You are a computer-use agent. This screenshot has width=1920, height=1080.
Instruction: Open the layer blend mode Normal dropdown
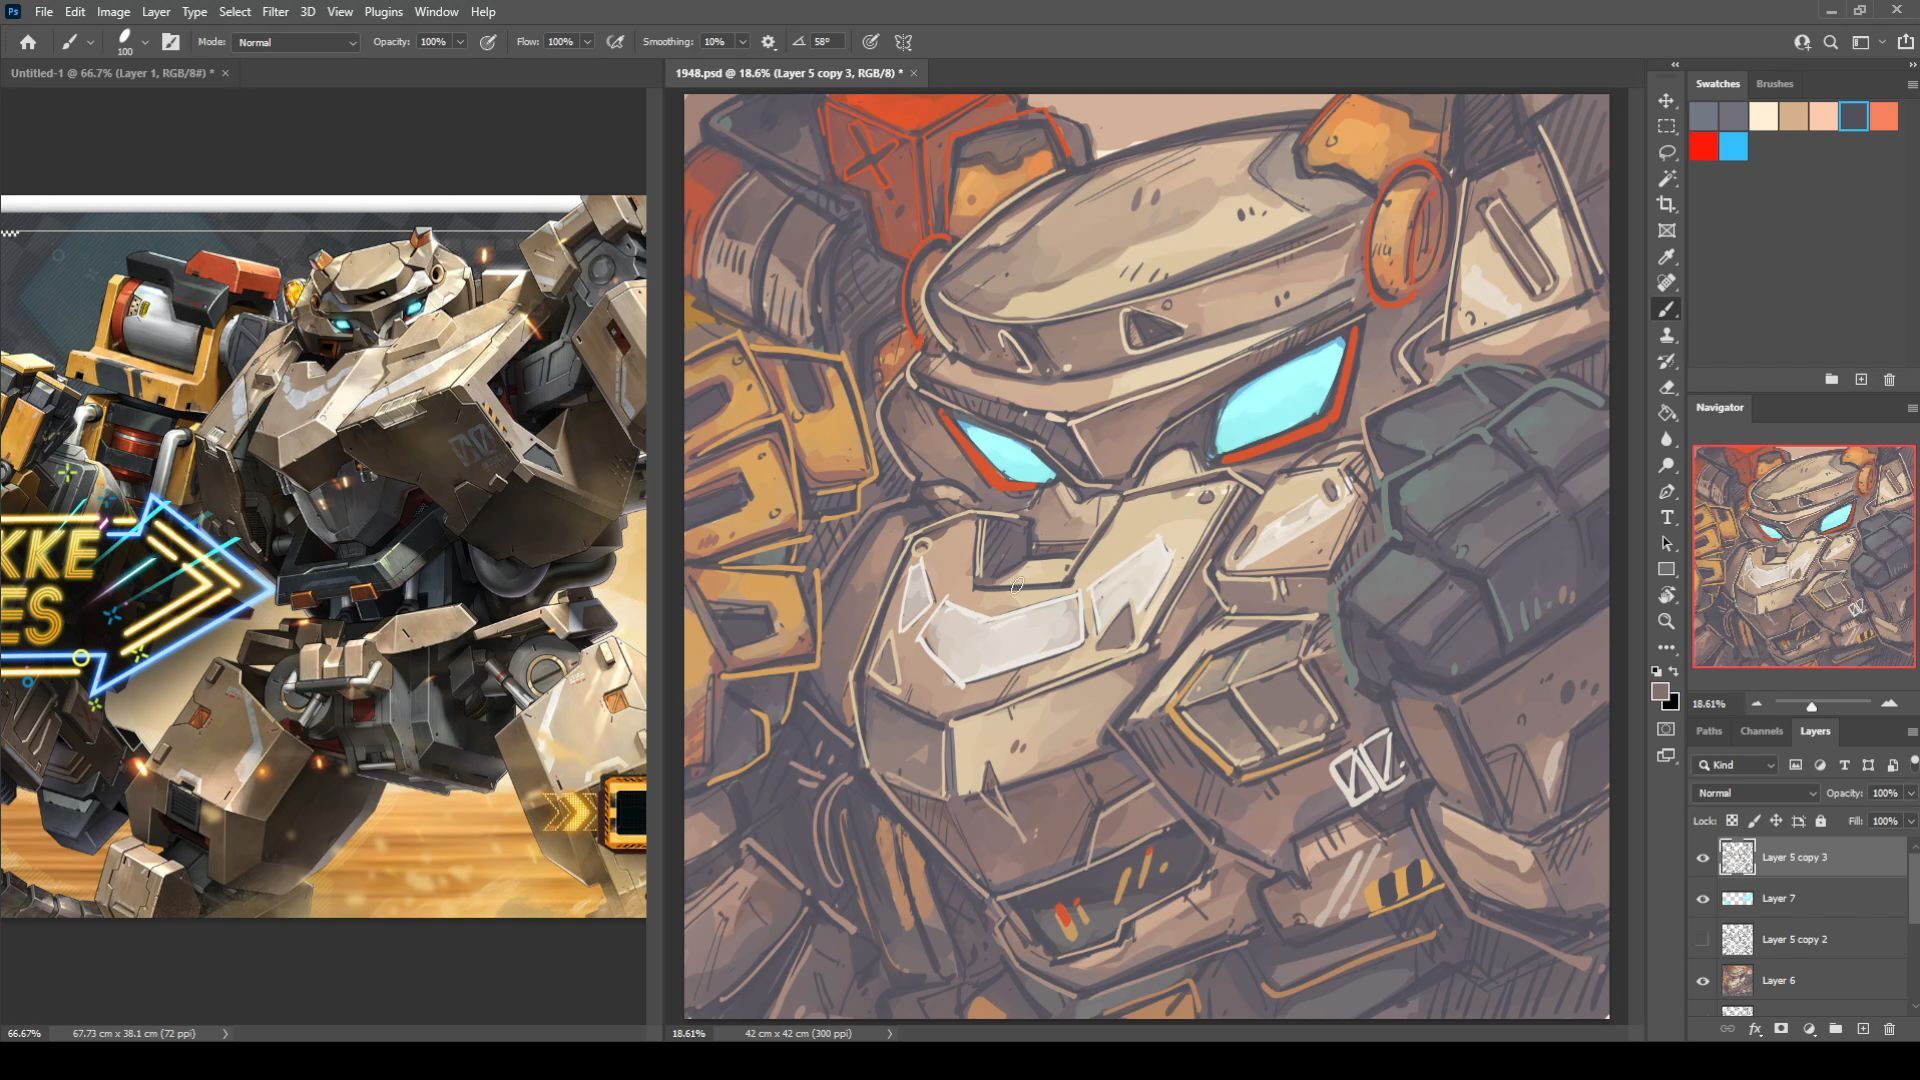(1755, 793)
